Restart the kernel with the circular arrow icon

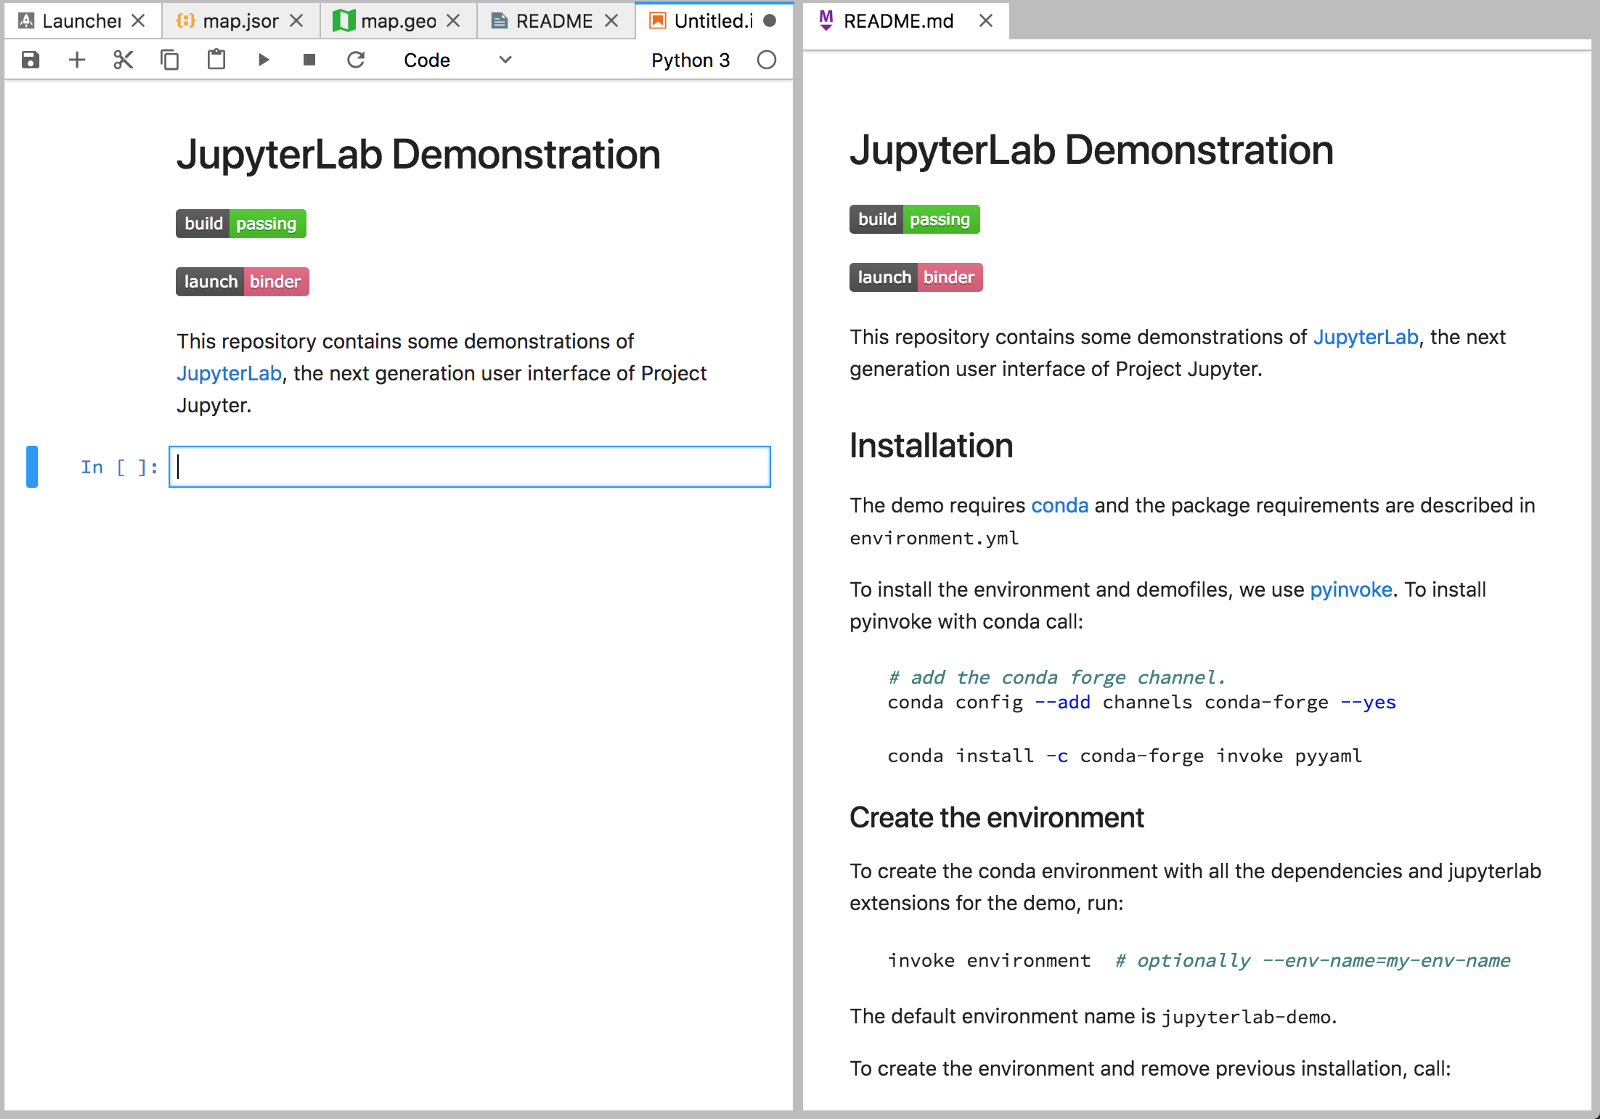pos(356,60)
